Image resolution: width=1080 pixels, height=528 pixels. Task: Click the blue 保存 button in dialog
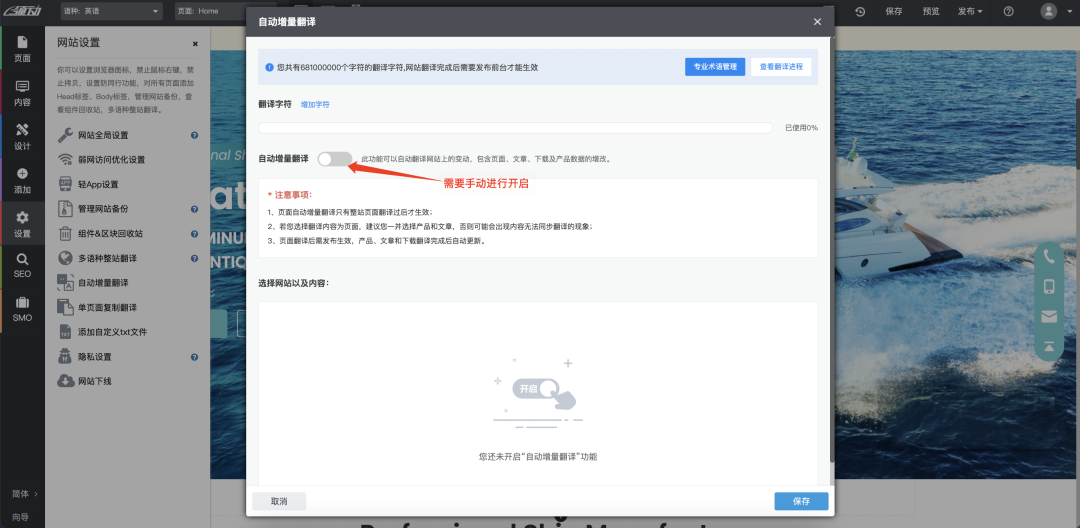pyautogui.click(x=801, y=501)
